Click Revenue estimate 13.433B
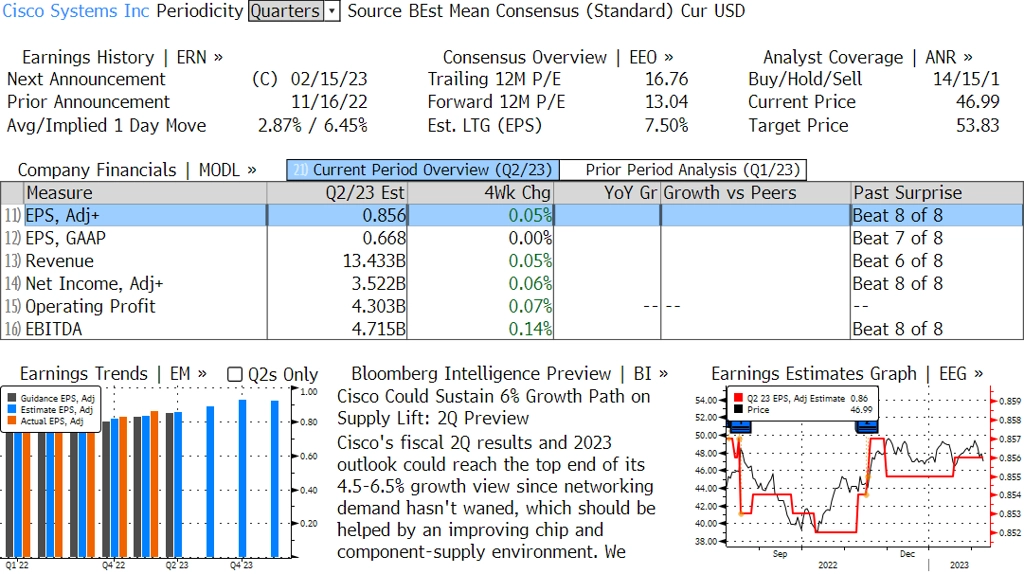This screenshot has height=574, width=1024. [374, 261]
